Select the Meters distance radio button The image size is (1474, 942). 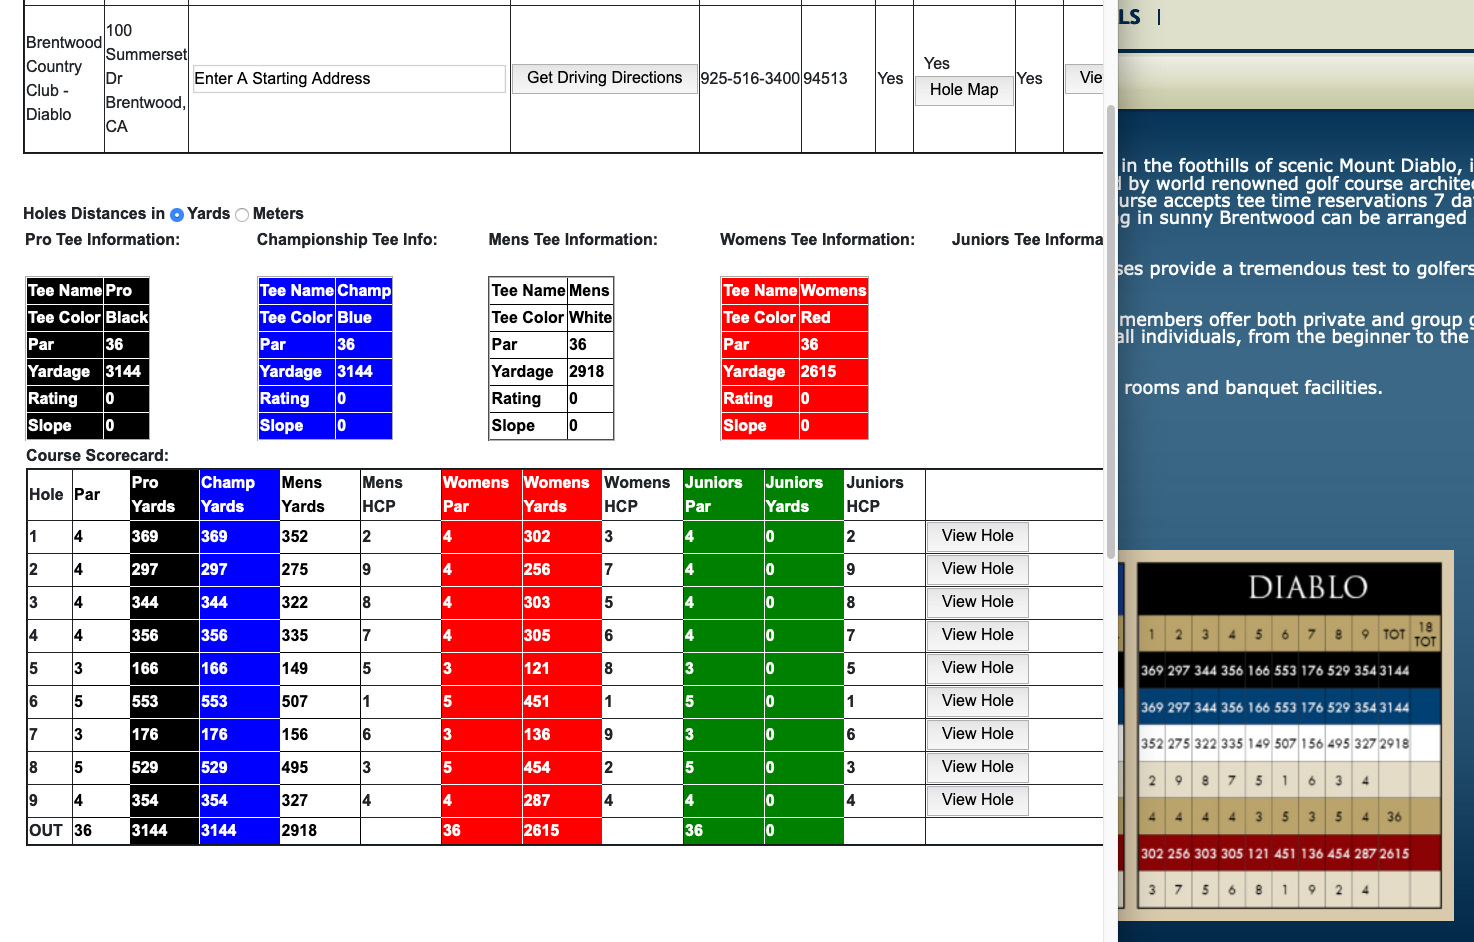[242, 214]
